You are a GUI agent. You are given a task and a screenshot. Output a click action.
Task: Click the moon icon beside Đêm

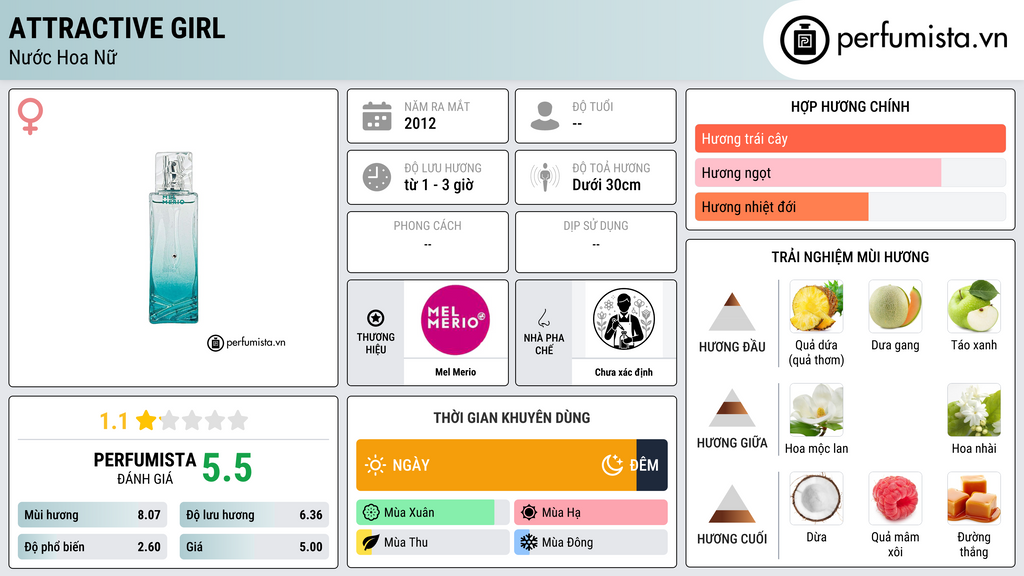click(x=612, y=465)
